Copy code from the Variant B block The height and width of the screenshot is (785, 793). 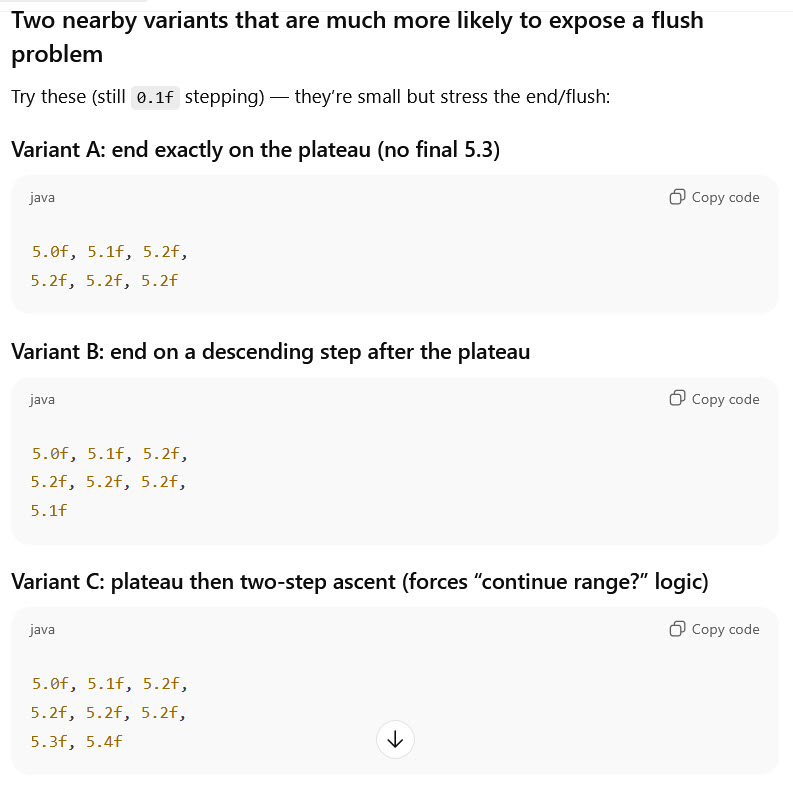(714, 399)
